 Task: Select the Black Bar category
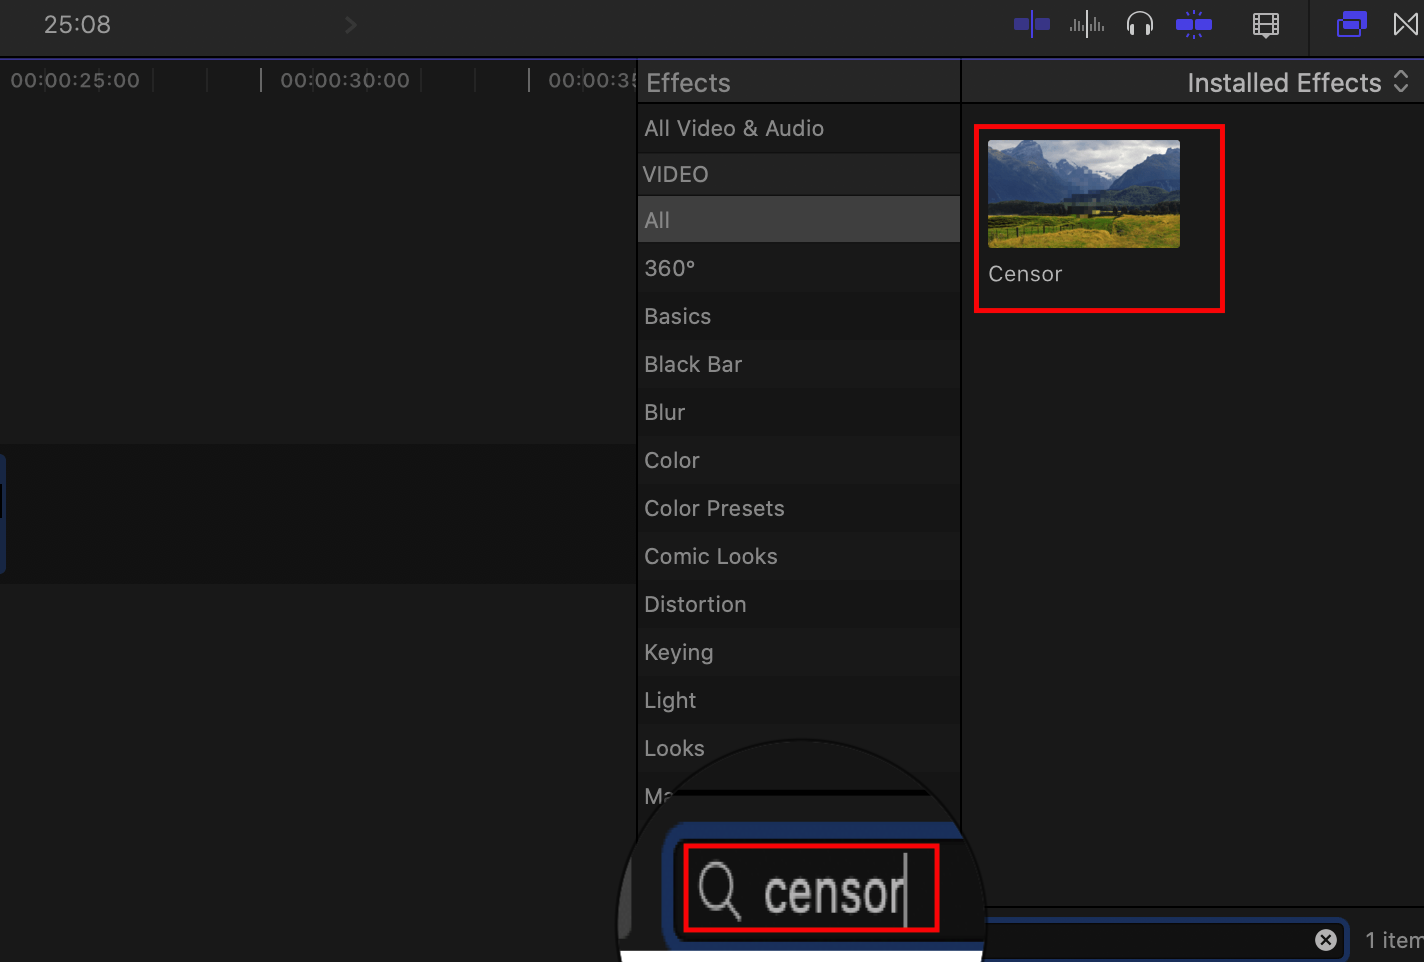[798, 364]
